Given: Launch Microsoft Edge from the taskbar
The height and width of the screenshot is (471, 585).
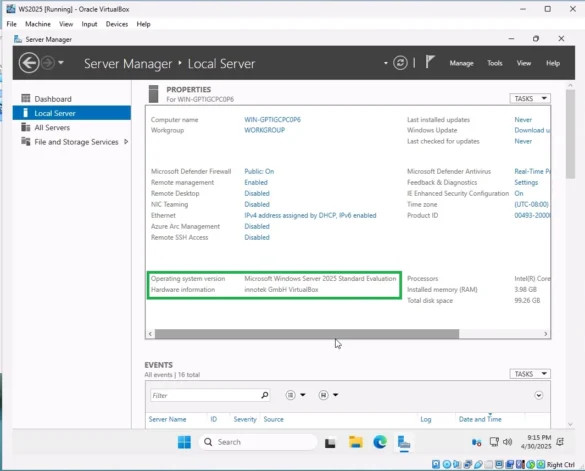Looking at the screenshot, I should pyautogui.click(x=380, y=442).
